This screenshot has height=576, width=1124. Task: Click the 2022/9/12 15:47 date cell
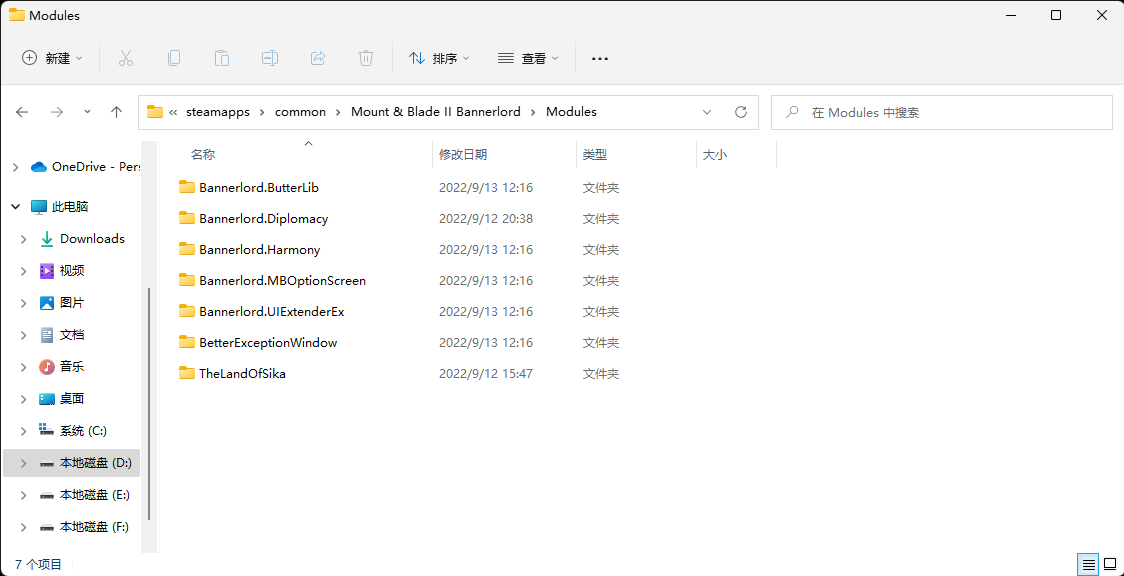(485, 373)
